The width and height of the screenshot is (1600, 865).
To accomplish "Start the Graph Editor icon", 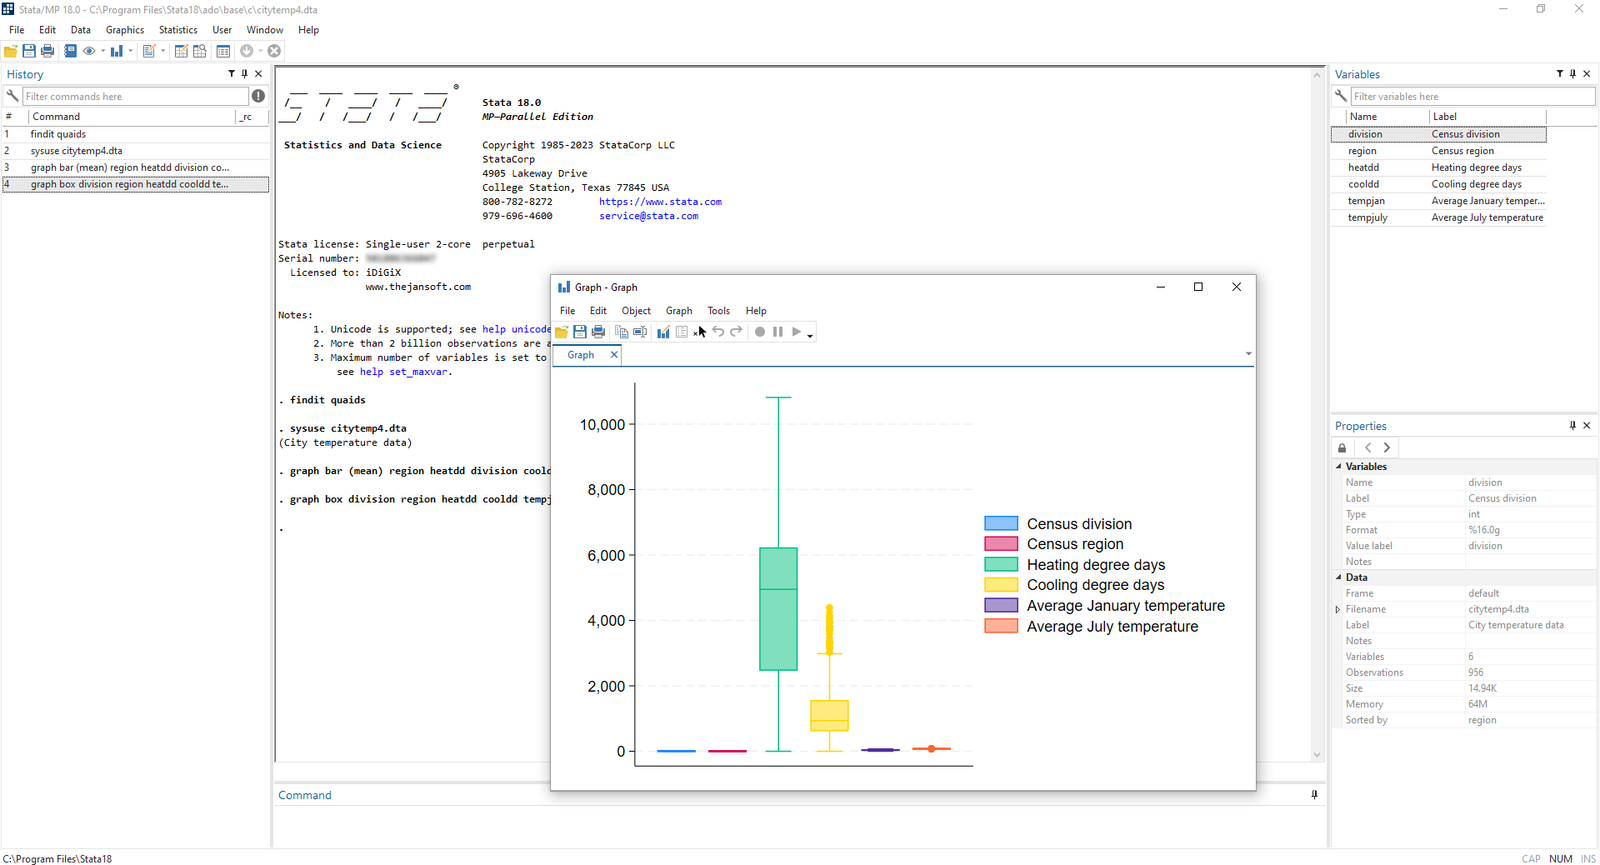I will click(x=663, y=332).
